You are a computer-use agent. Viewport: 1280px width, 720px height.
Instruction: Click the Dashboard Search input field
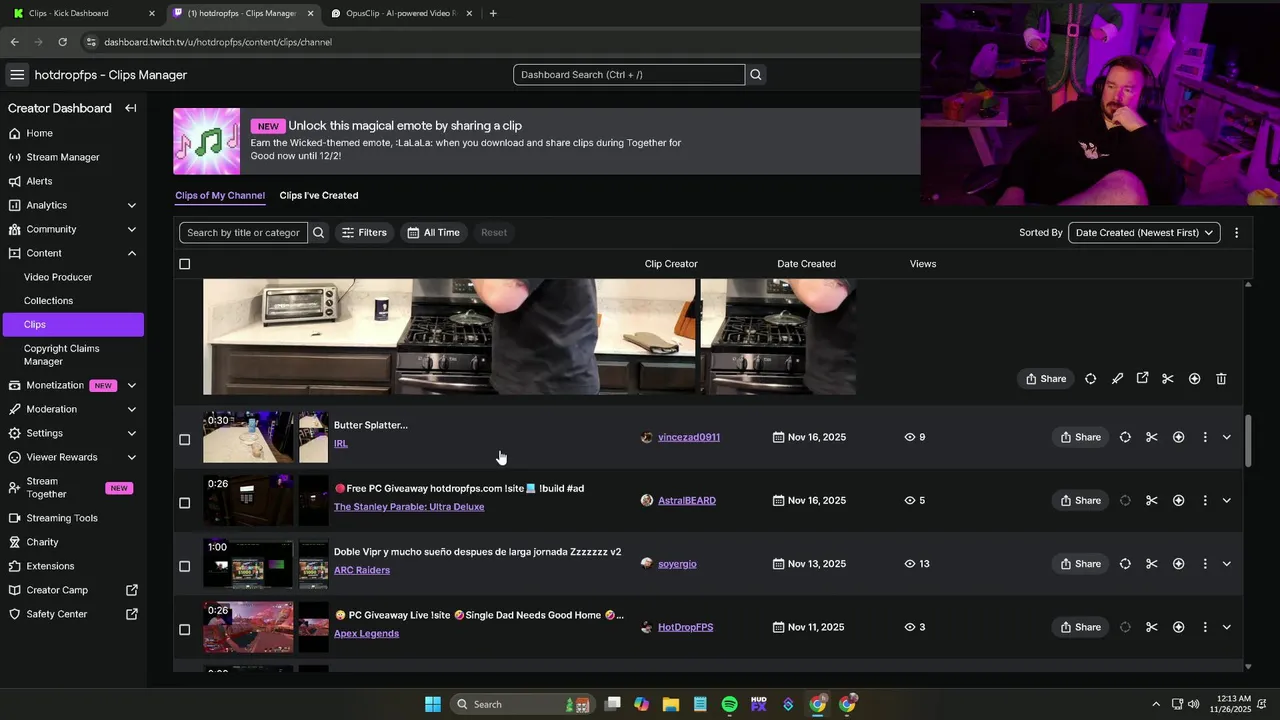tap(629, 75)
